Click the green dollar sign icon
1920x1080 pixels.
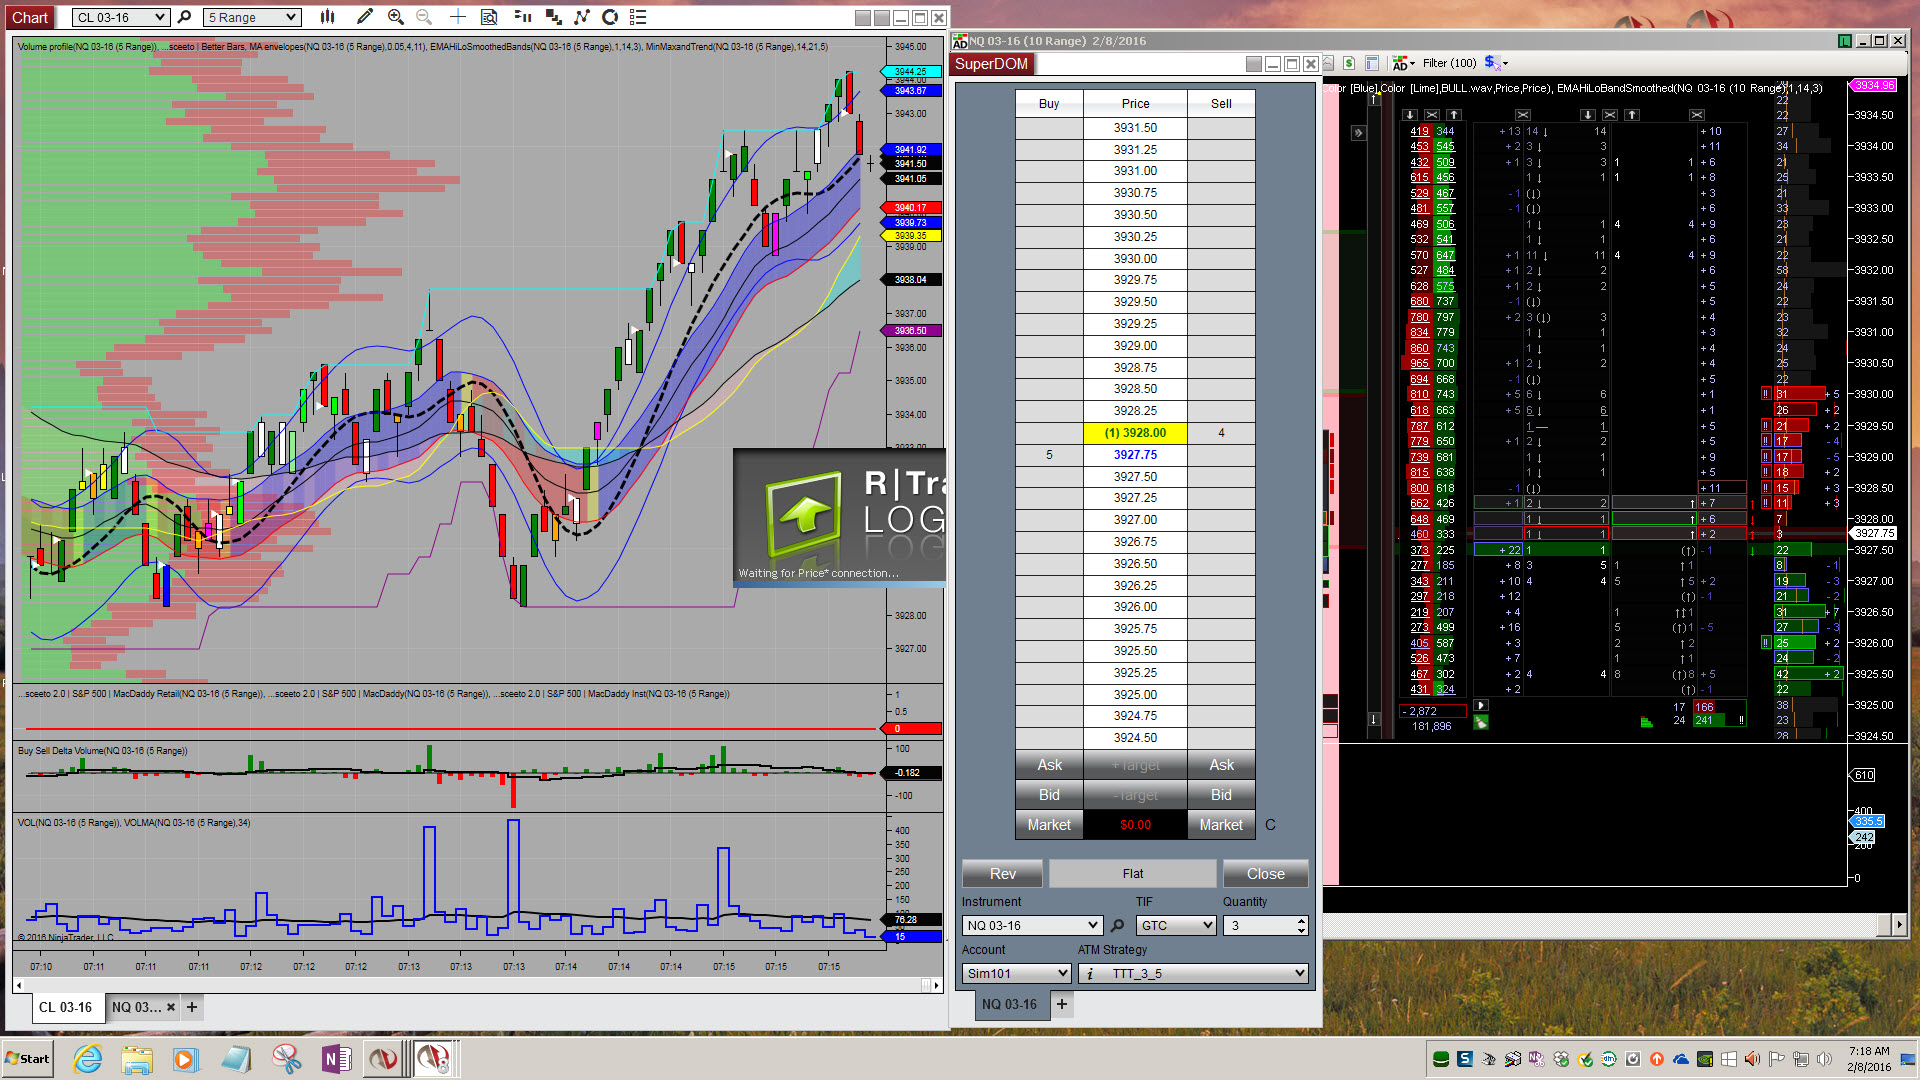(1348, 63)
